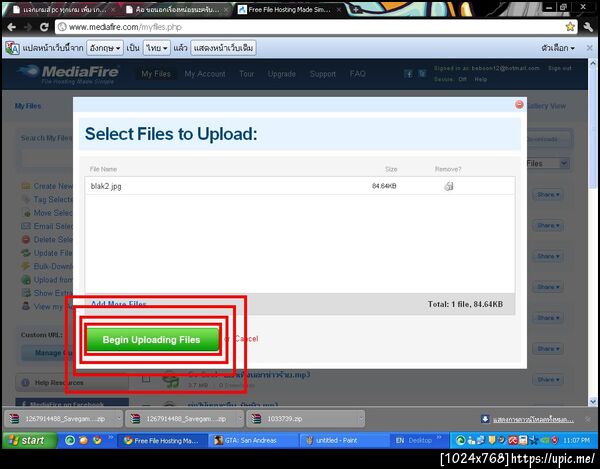The width and height of the screenshot is (600, 469).
Task: Click the Sign out link
Action: (x=560, y=68)
